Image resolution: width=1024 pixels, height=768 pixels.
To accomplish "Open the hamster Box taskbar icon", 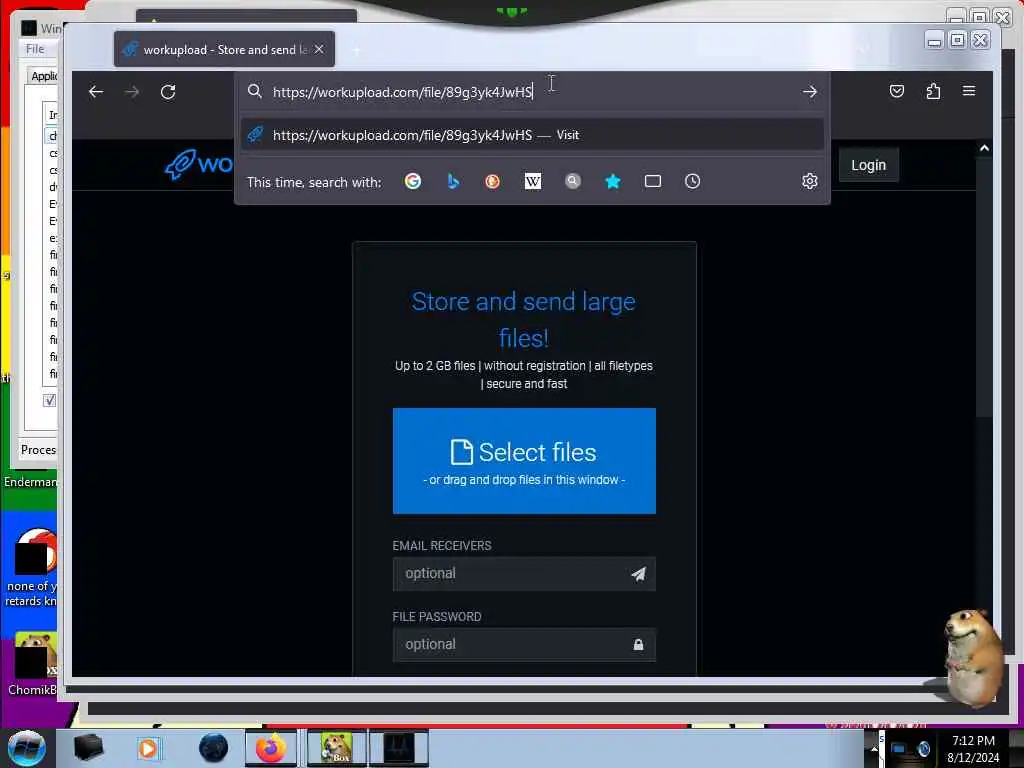I will [336, 748].
